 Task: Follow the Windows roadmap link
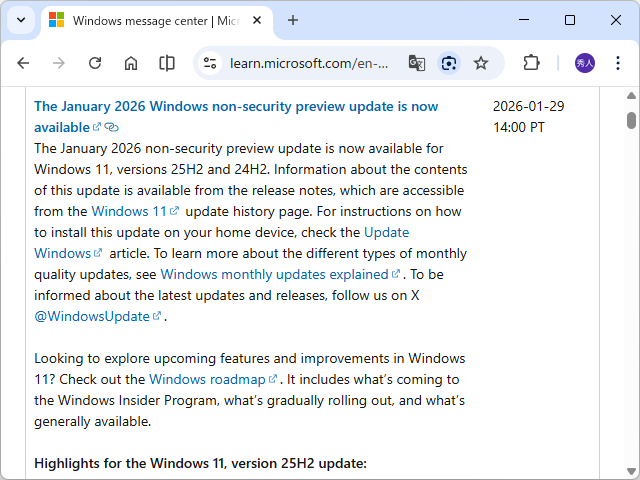(207, 379)
